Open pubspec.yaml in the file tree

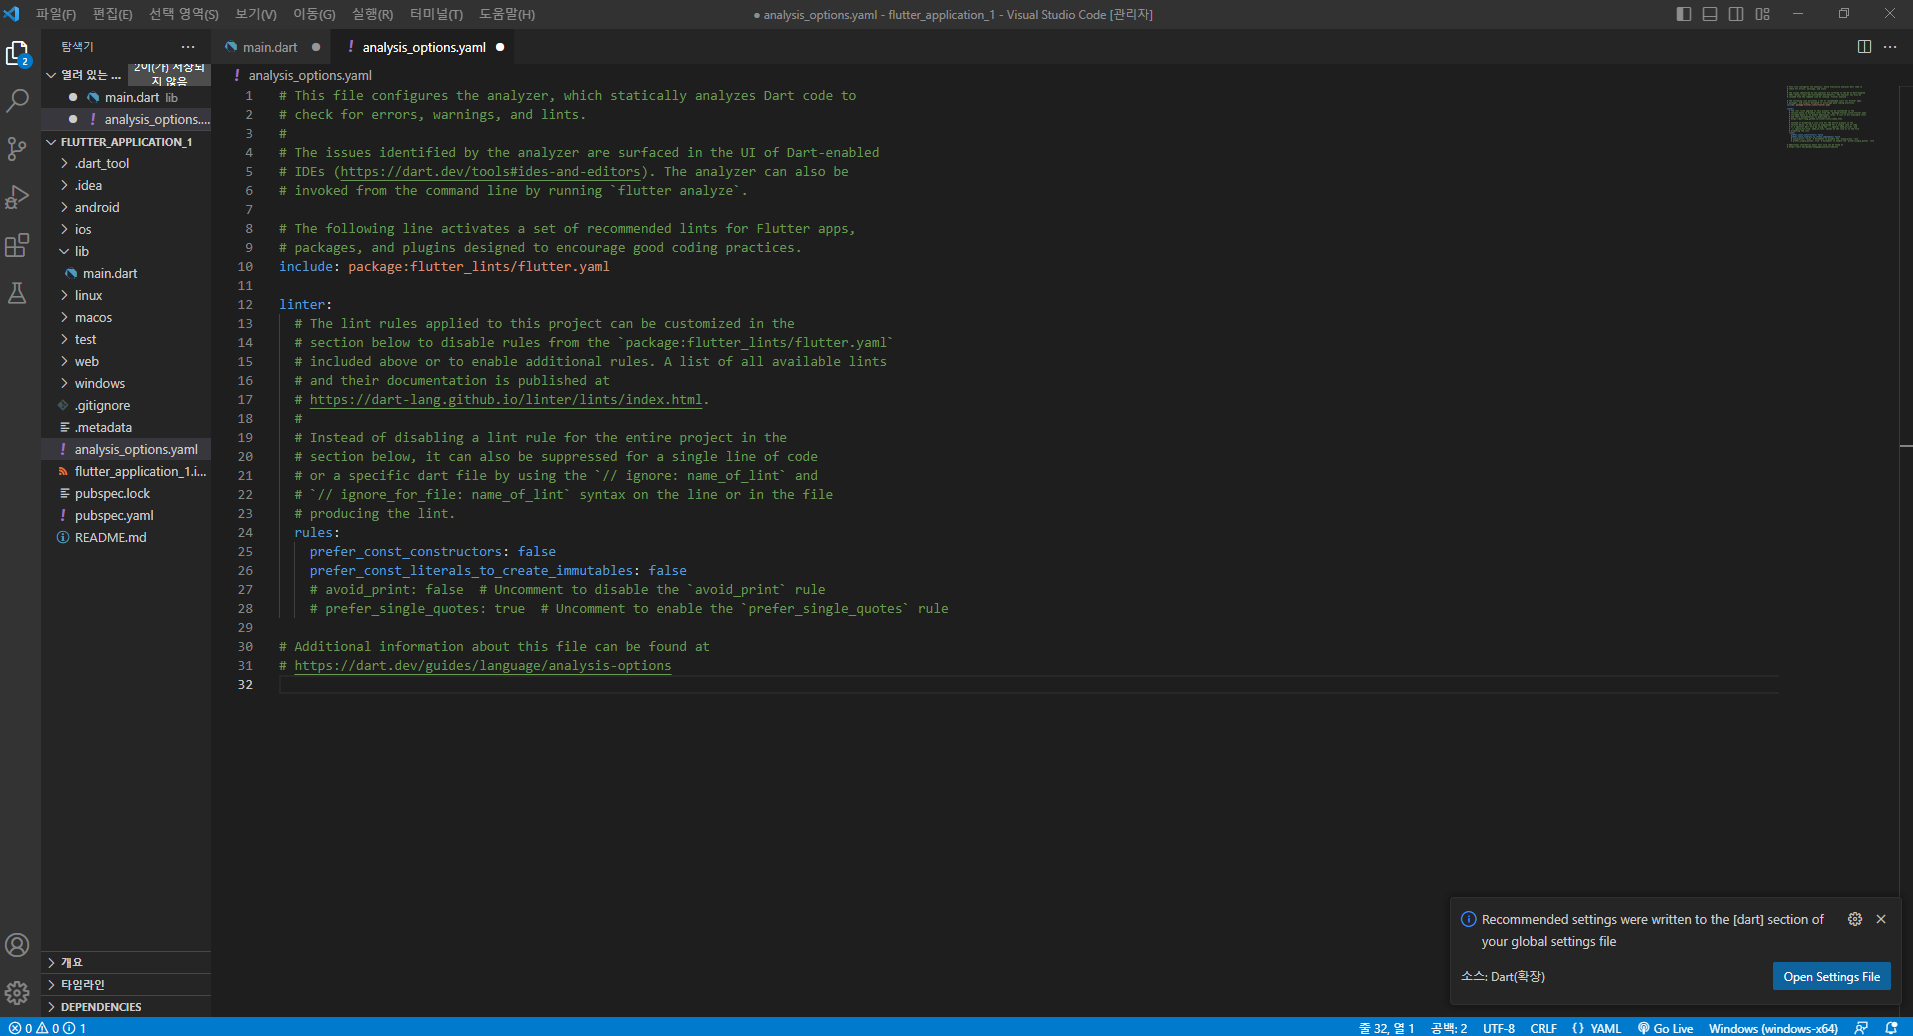114,515
